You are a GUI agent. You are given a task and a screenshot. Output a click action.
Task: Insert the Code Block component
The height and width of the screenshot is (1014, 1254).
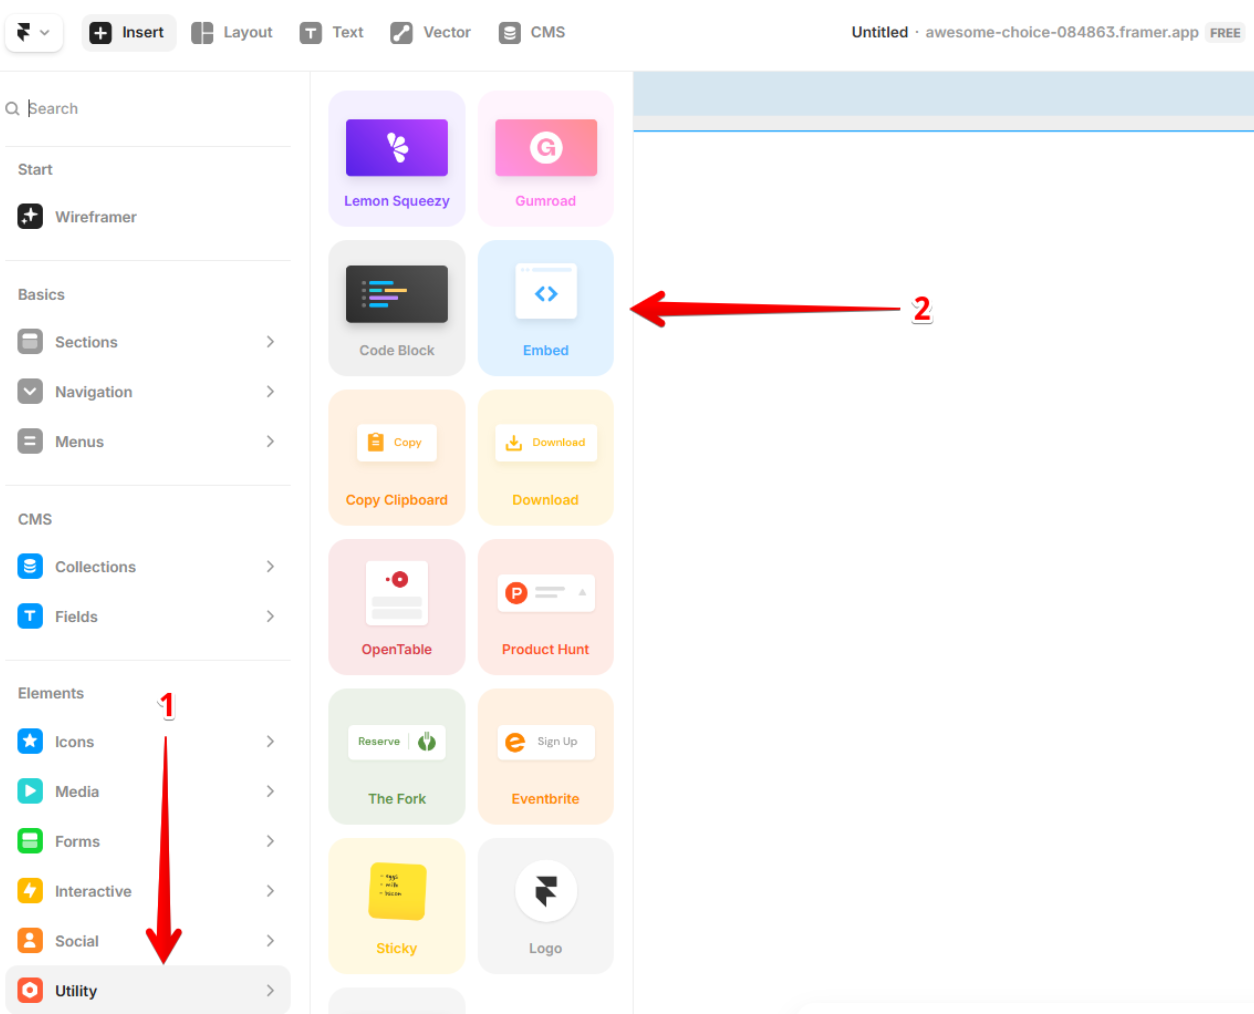click(x=397, y=308)
